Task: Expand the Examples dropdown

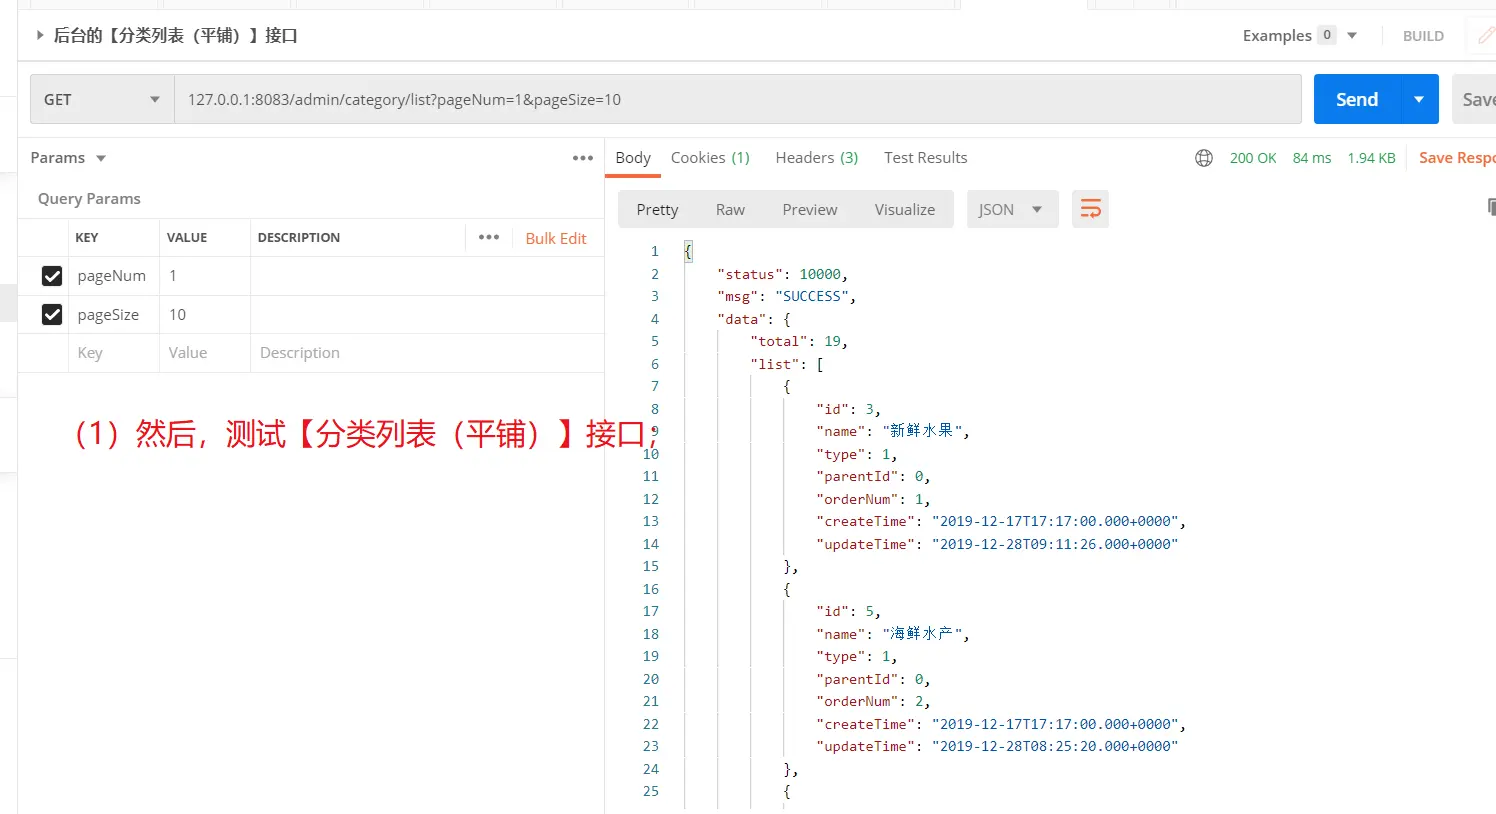Action: (1352, 35)
